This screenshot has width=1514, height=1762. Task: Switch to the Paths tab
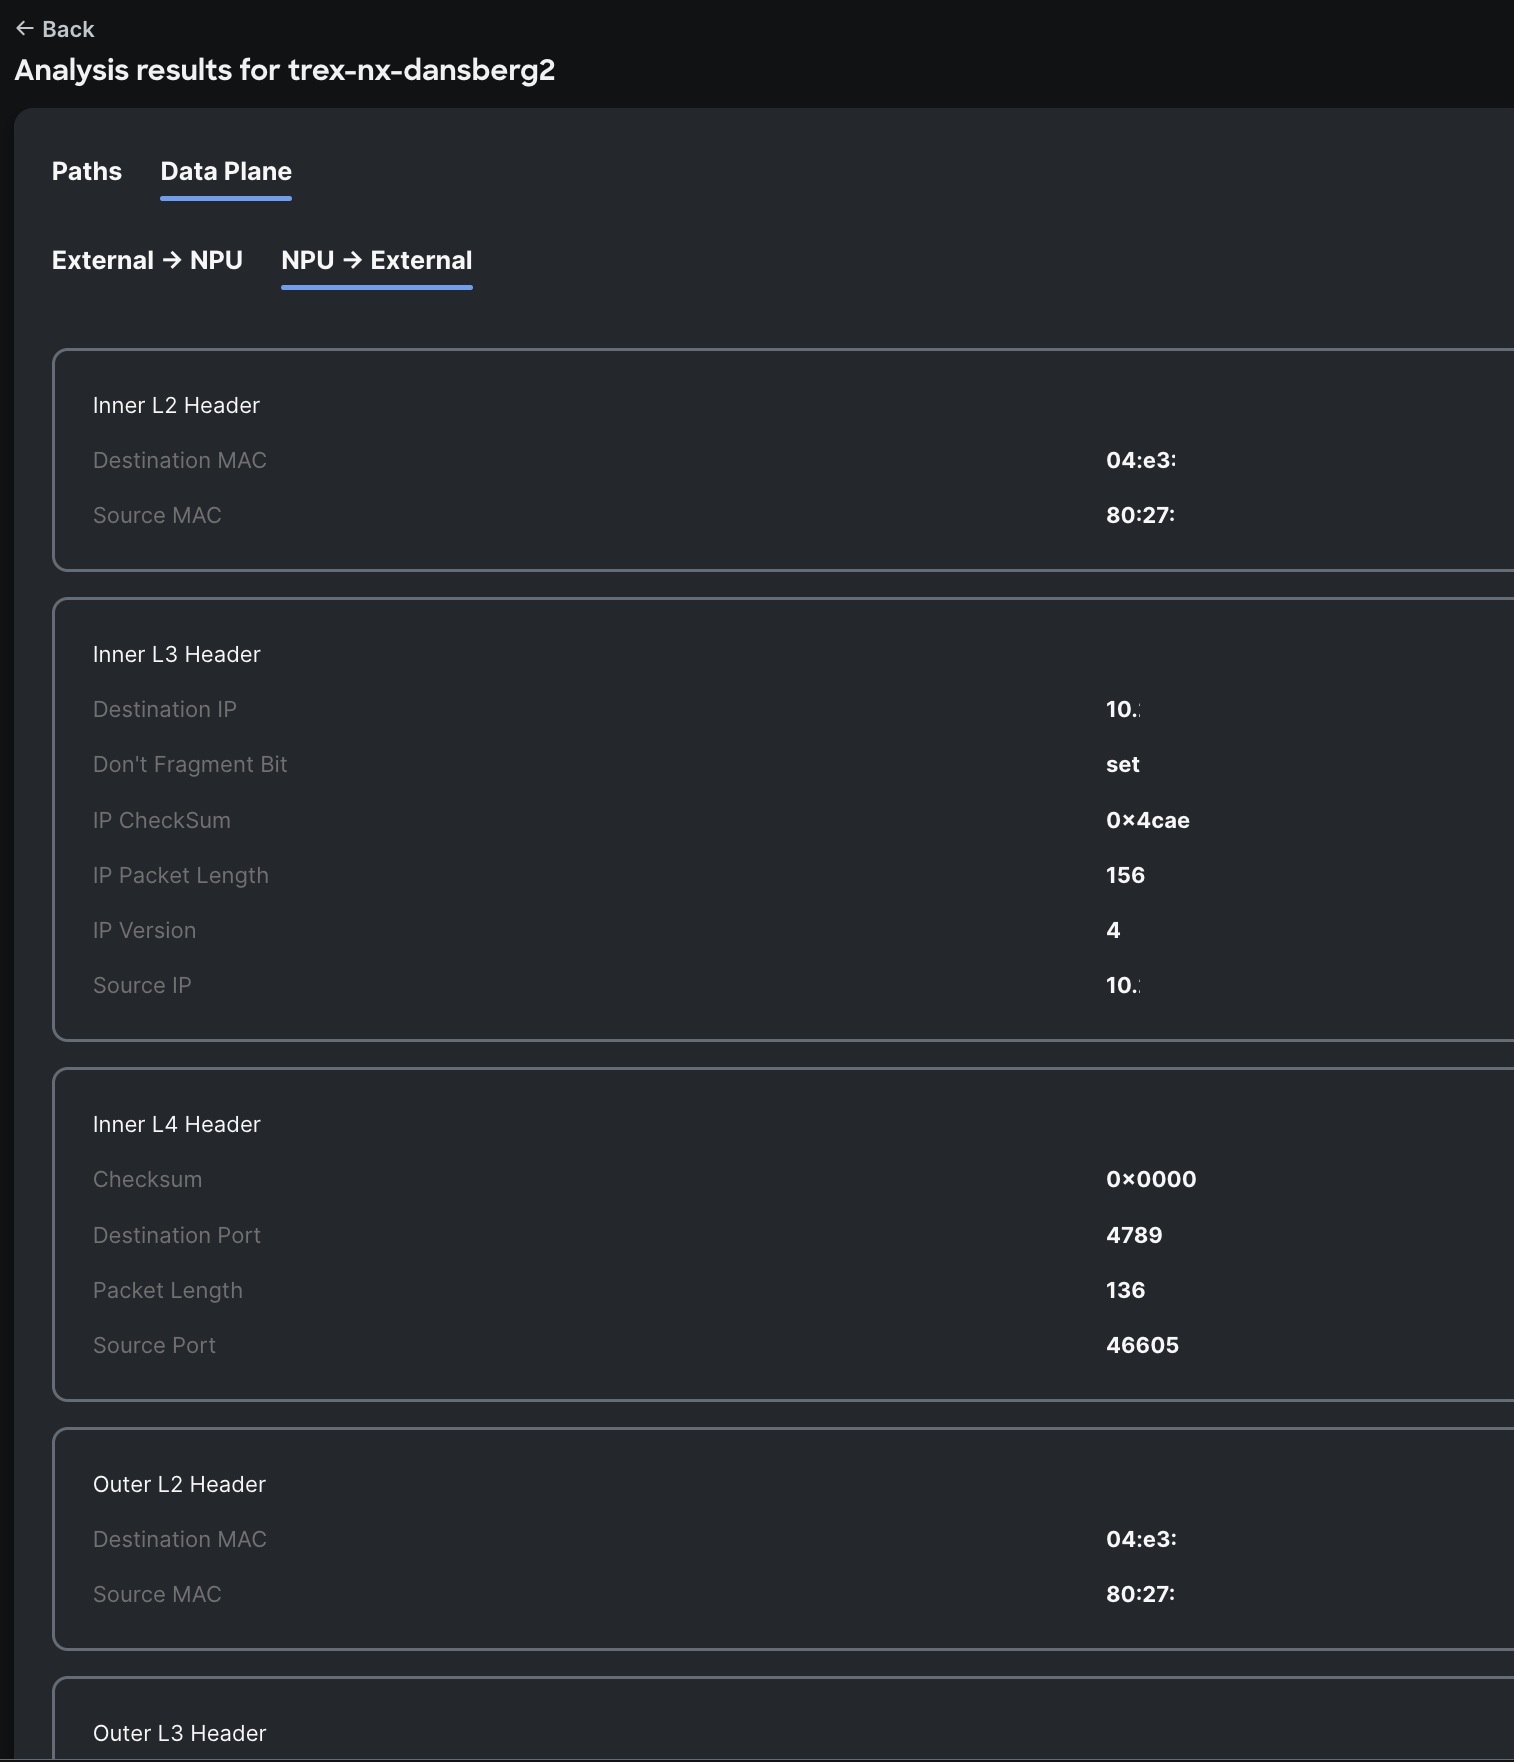pos(87,172)
